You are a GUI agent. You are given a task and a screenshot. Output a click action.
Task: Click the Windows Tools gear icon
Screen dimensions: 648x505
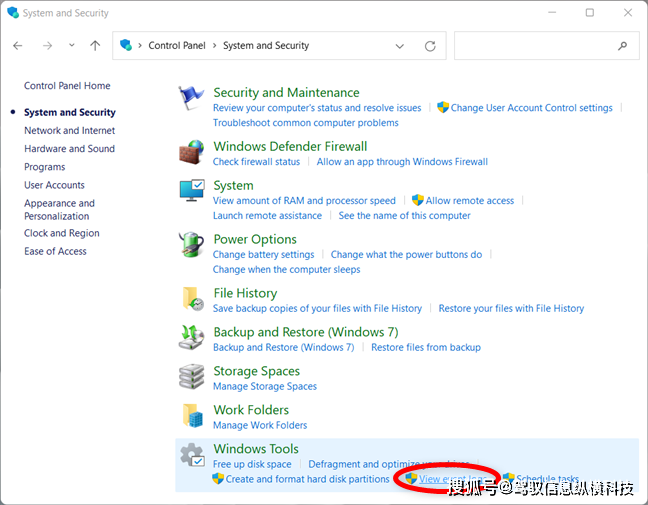(x=192, y=455)
